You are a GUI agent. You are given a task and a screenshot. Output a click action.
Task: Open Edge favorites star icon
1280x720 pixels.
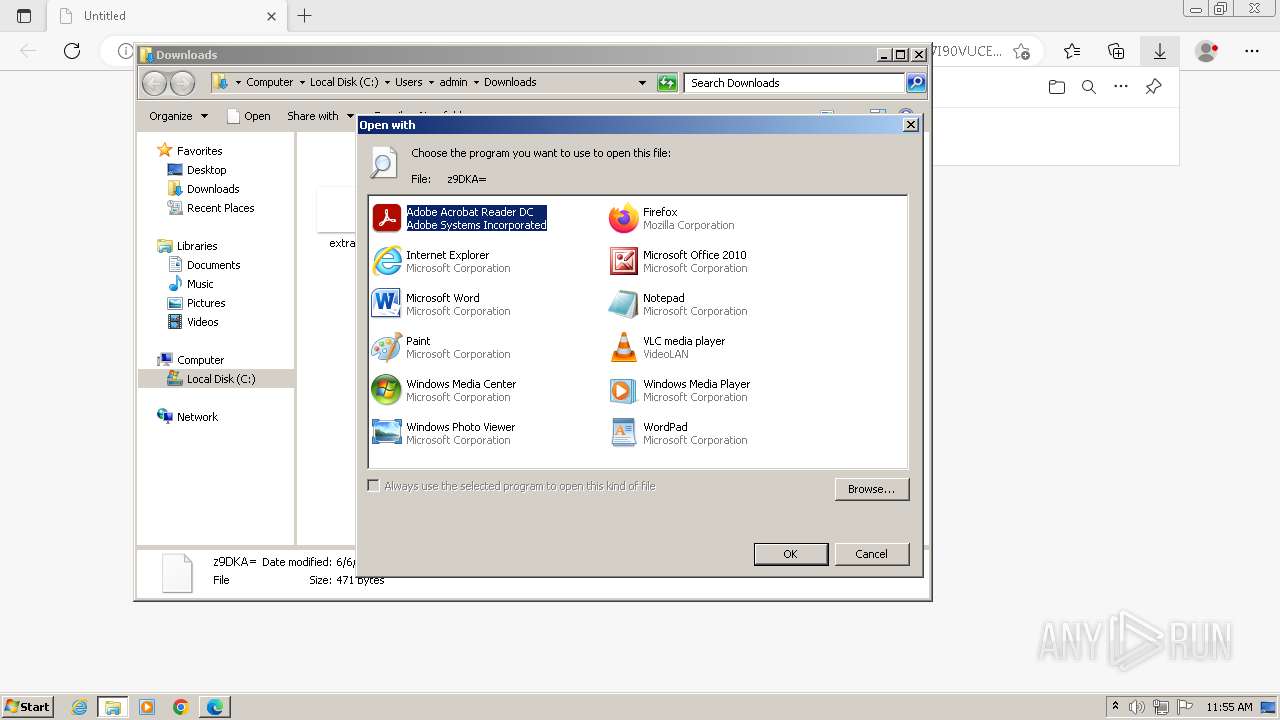[x=1073, y=51]
